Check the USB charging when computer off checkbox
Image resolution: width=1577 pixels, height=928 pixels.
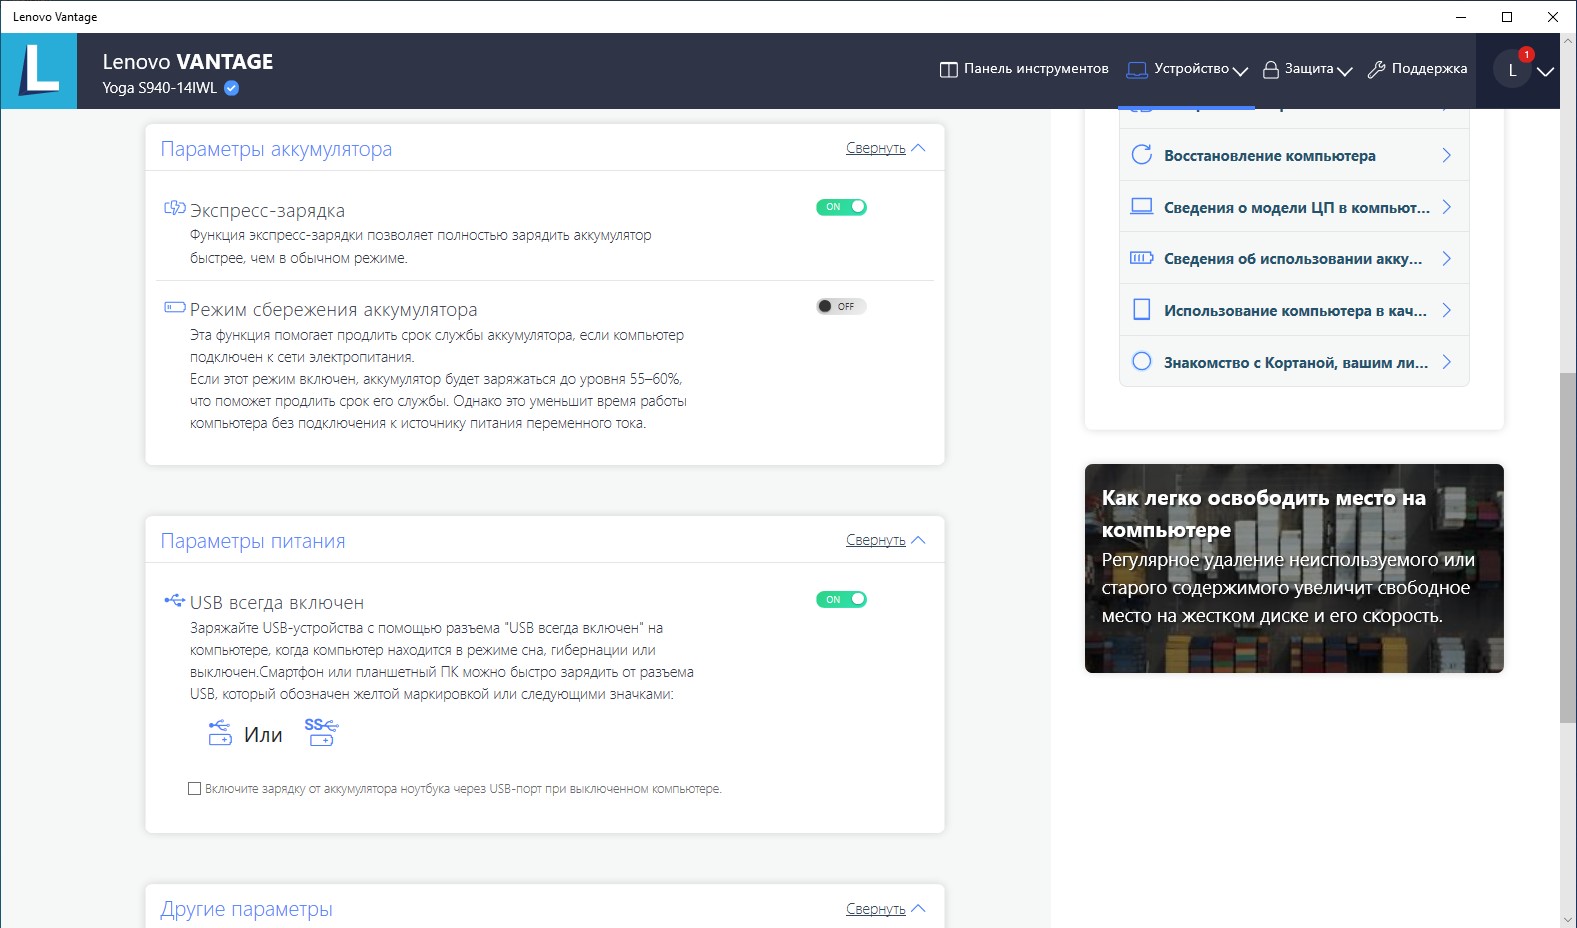tap(195, 789)
